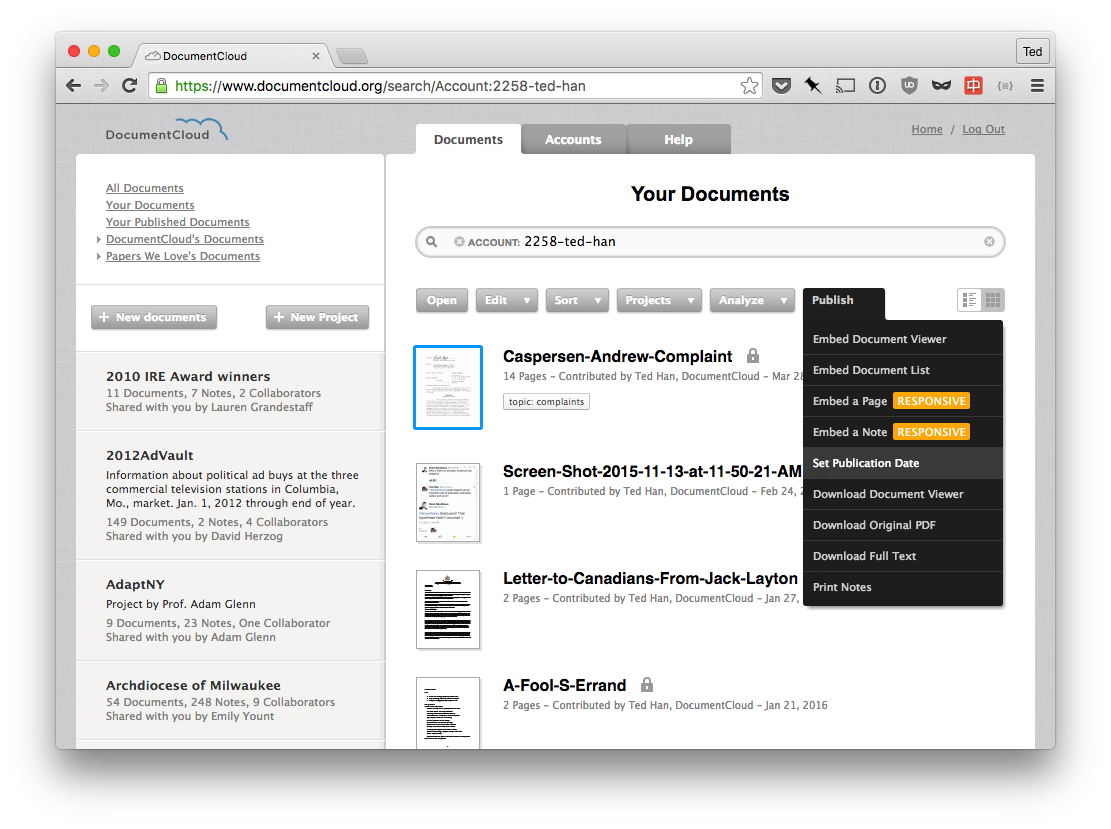Choose Download Original PDF
The height and width of the screenshot is (829, 1111).
(x=903, y=525)
